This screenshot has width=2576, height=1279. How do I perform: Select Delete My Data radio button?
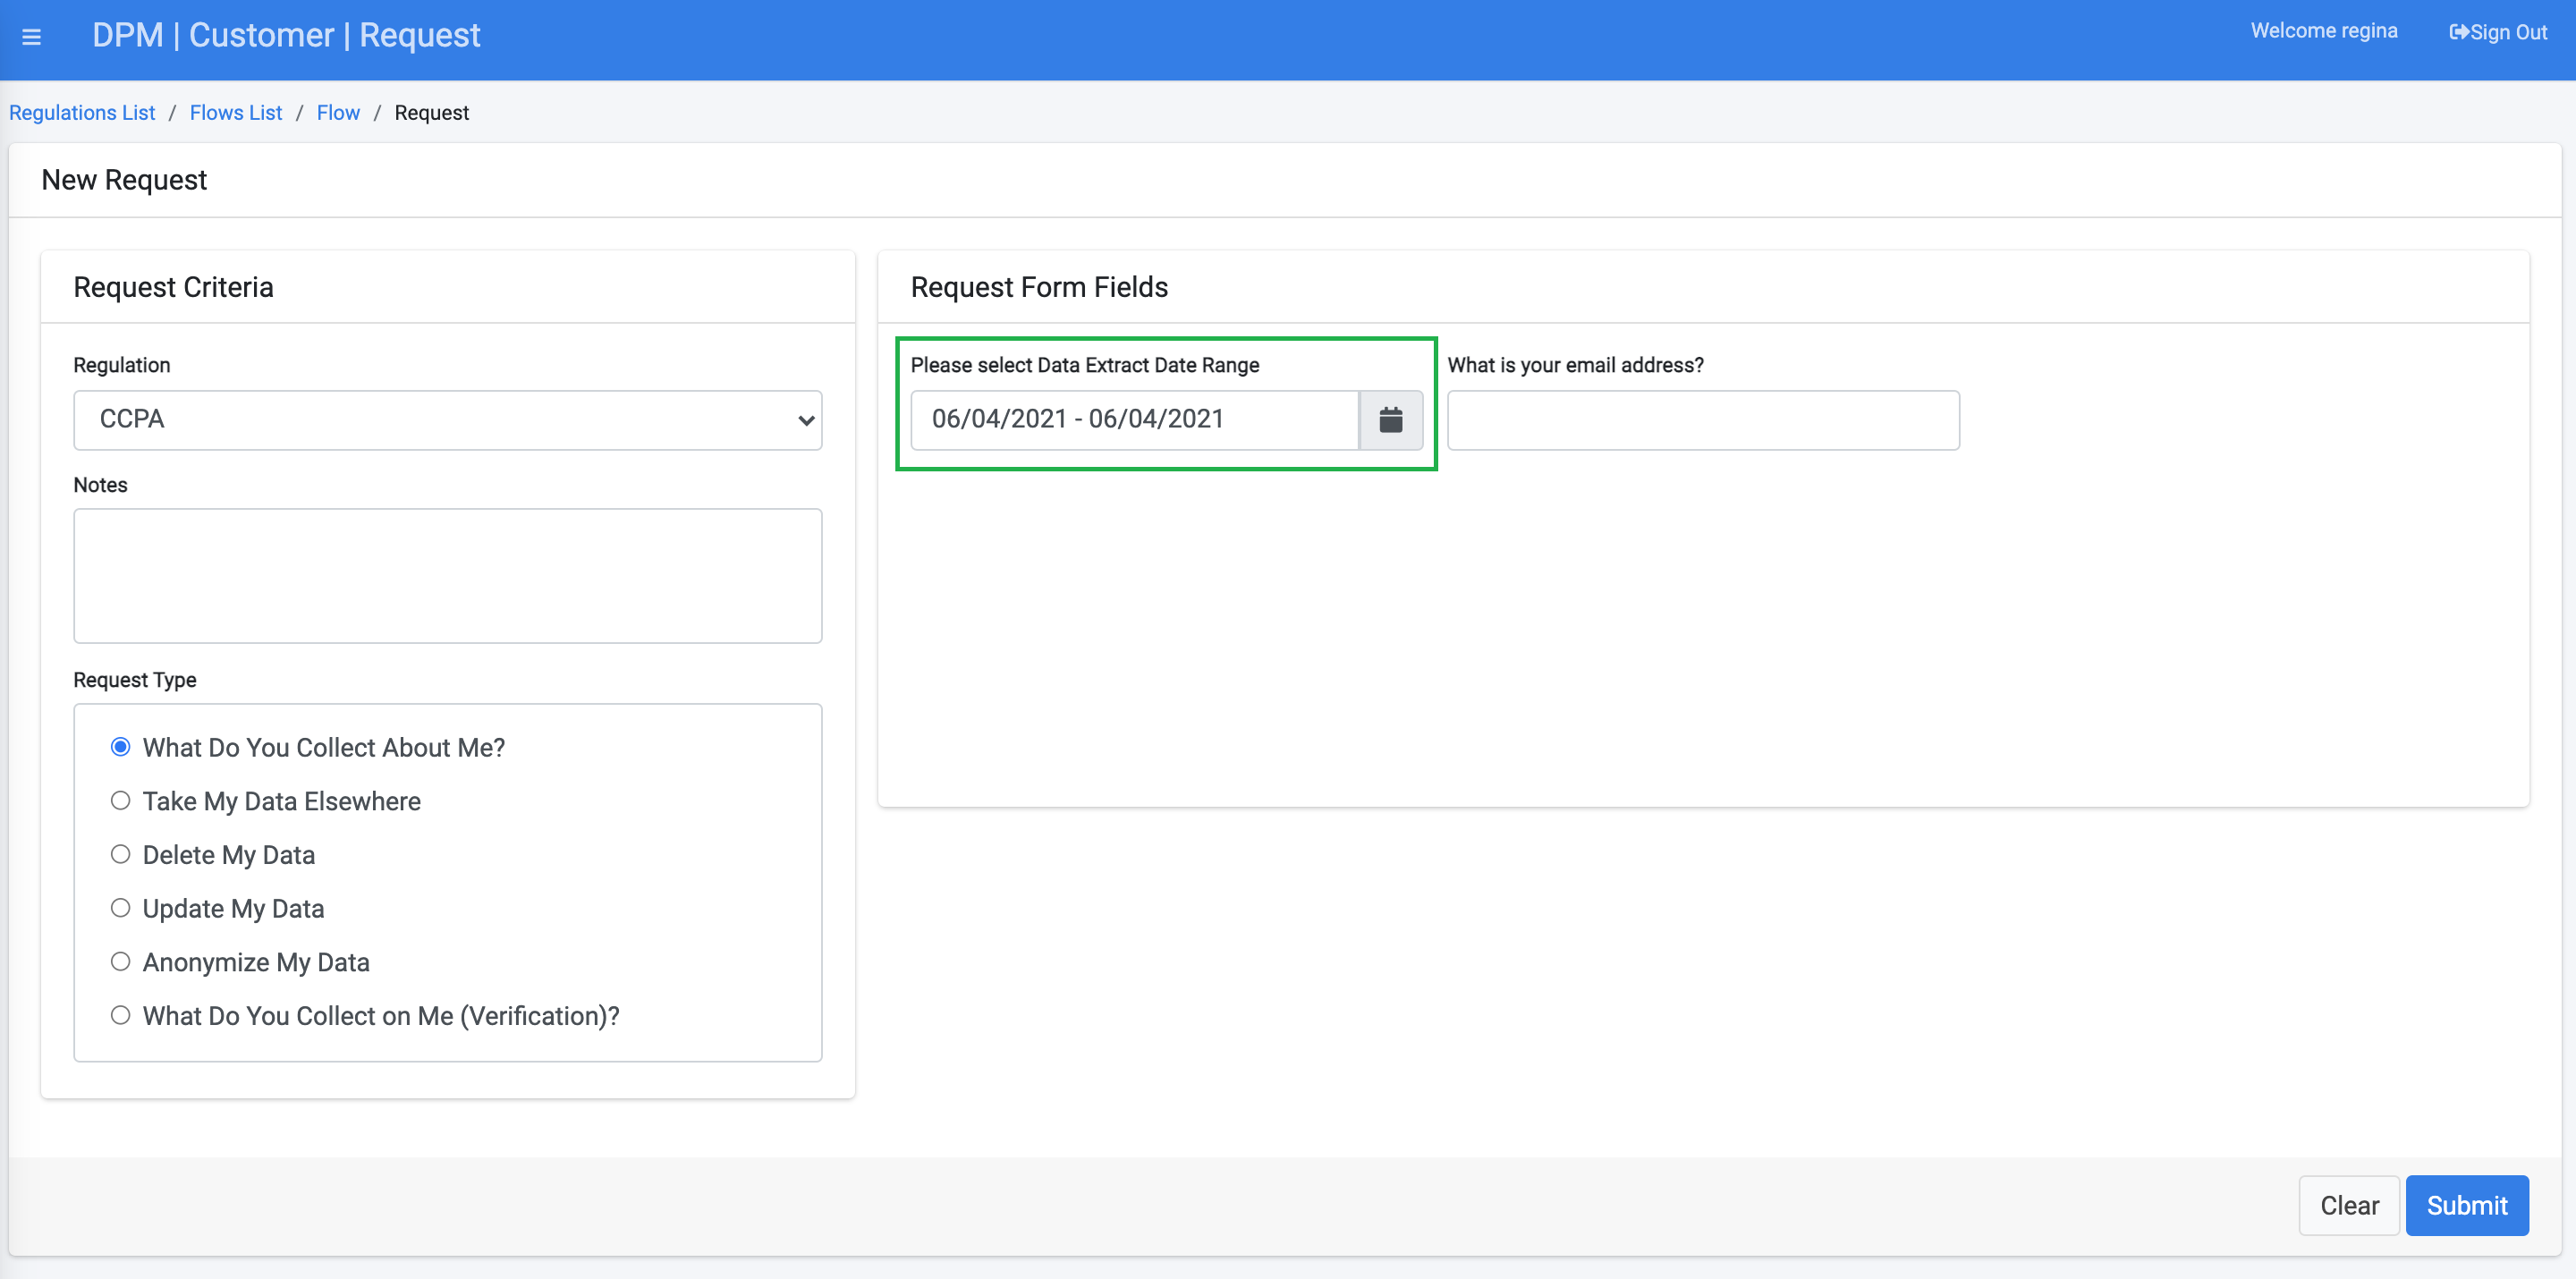click(121, 855)
